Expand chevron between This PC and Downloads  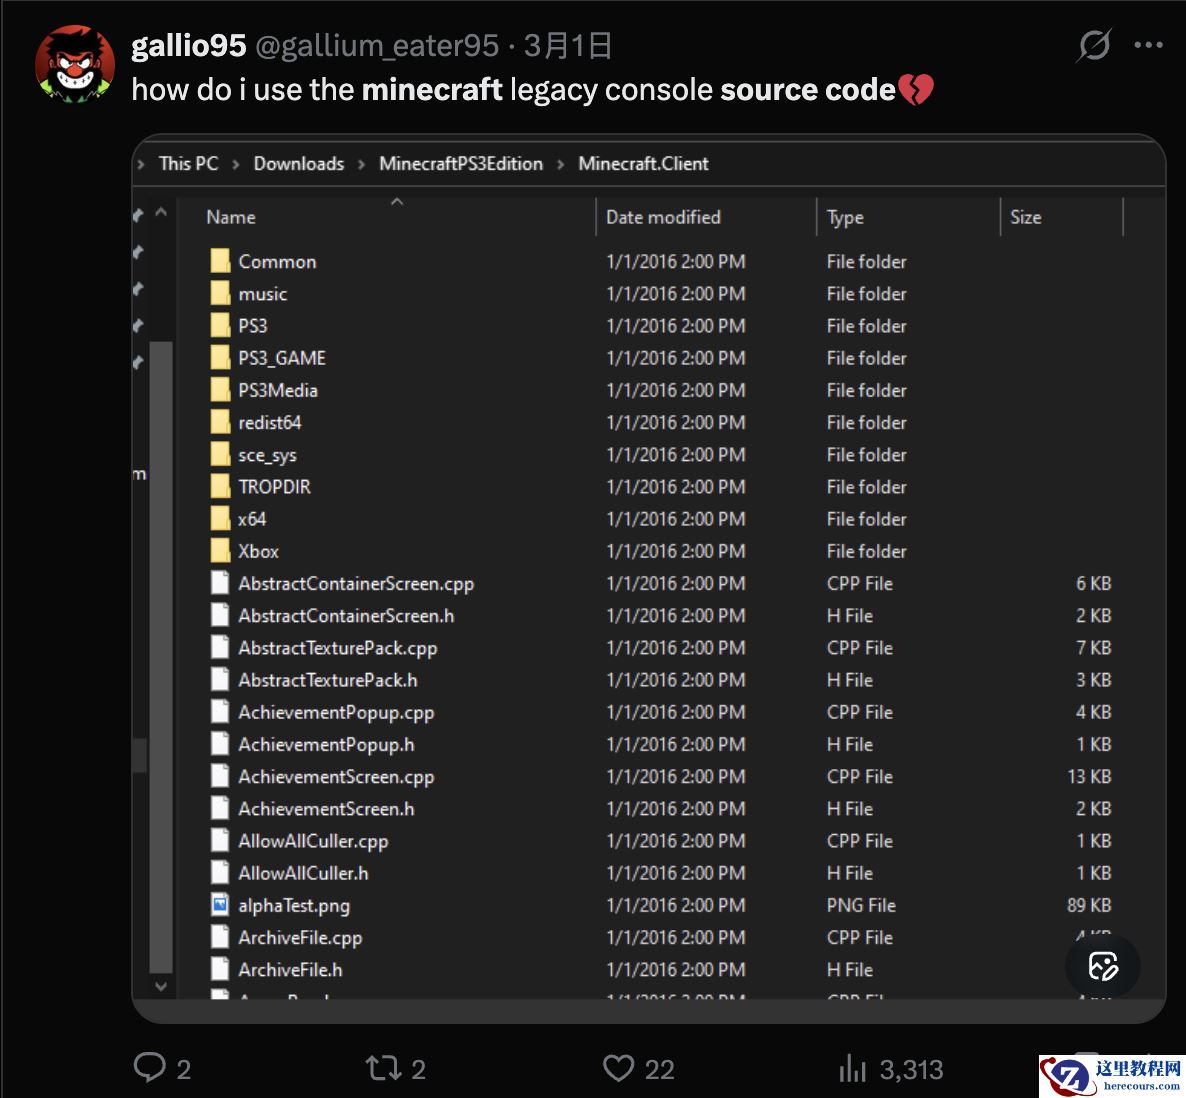[x=236, y=164]
